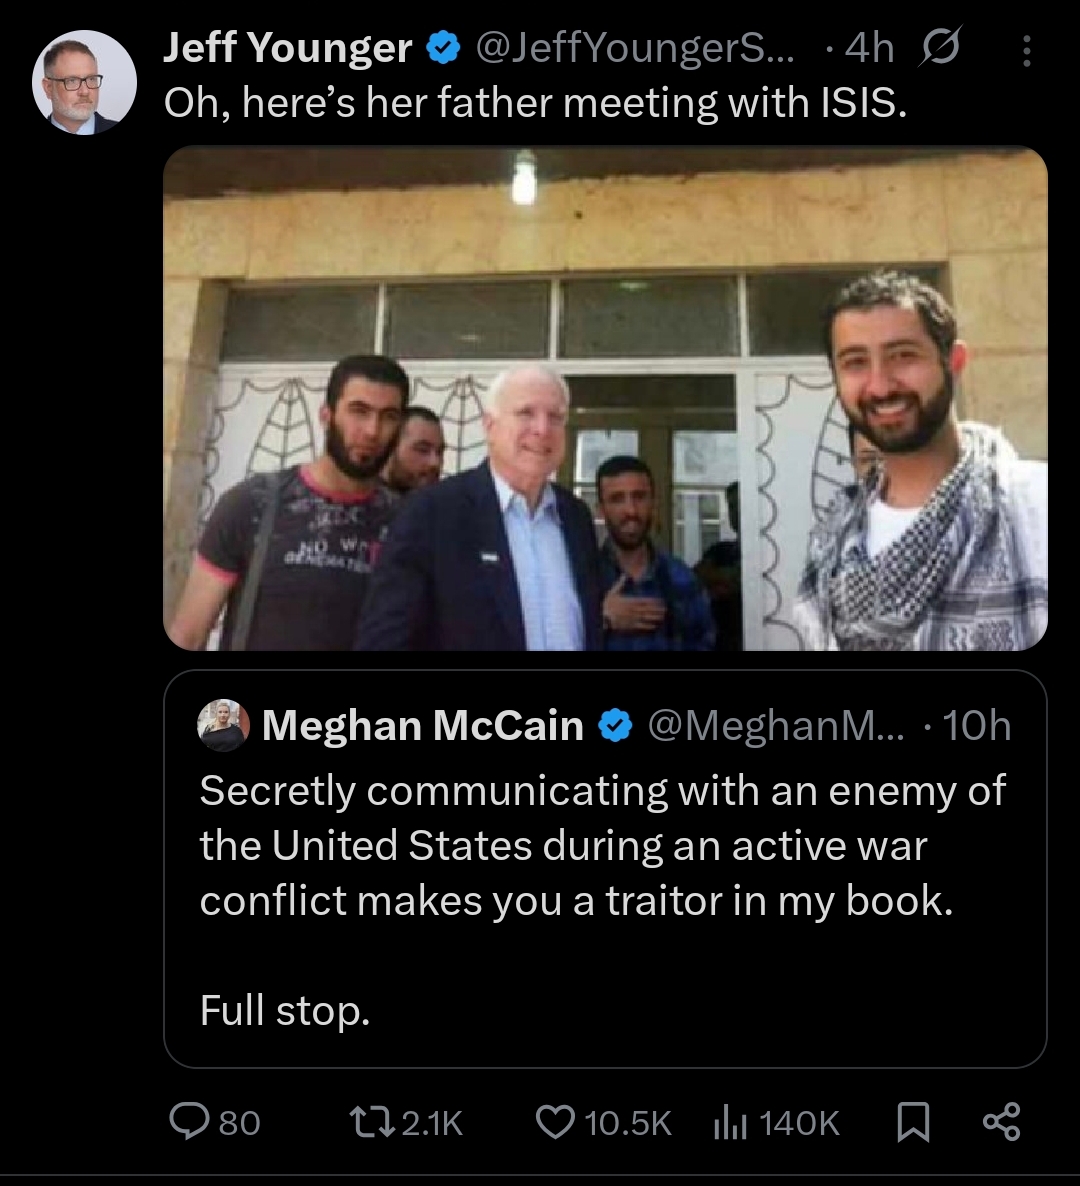Image resolution: width=1080 pixels, height=1186 pixels.
Task: Click the Meghan McCain display name
Action: (x=422, y=726)
